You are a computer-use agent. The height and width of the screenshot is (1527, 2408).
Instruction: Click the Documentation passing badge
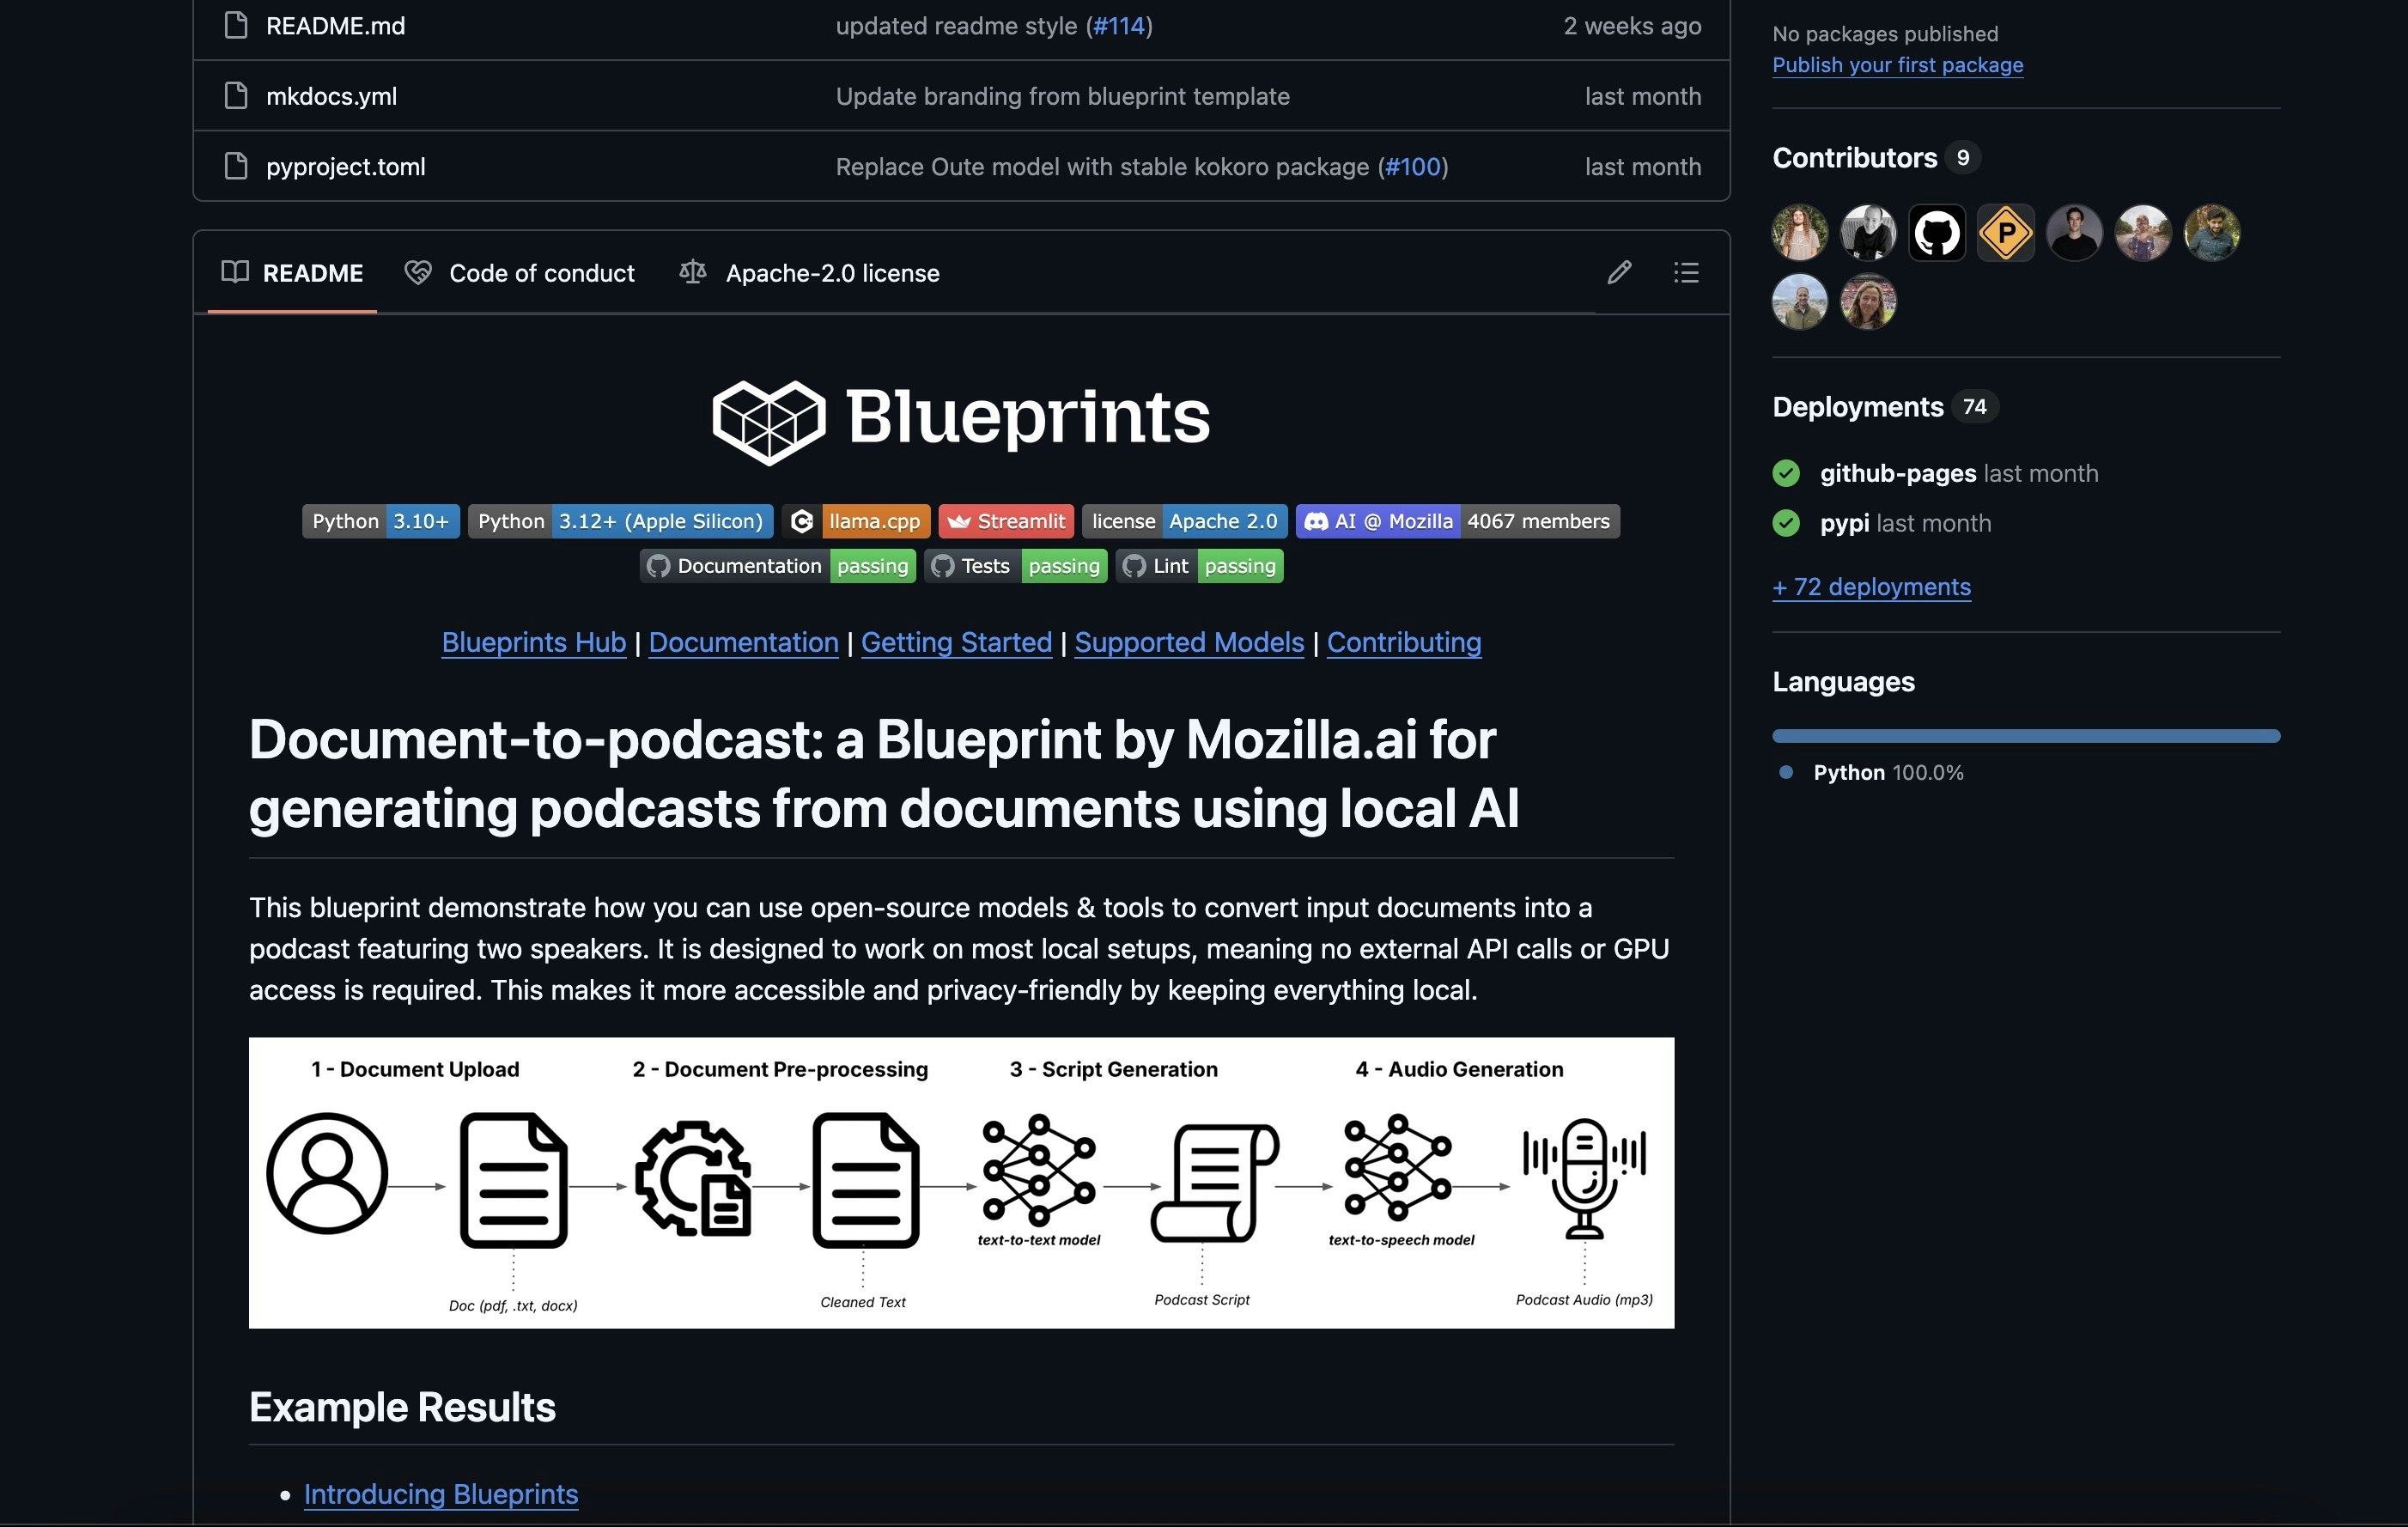[x=777, y=566]
